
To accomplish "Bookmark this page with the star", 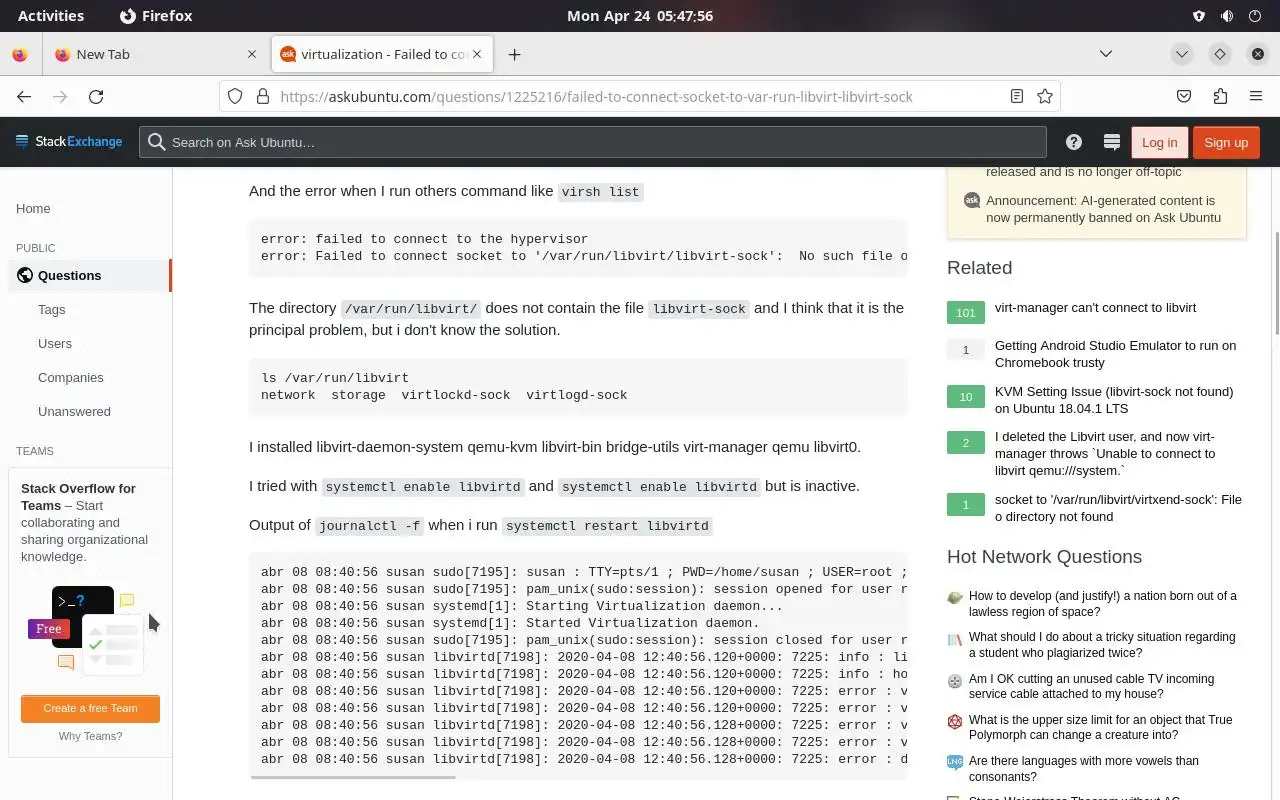I will click(1045, 96).
